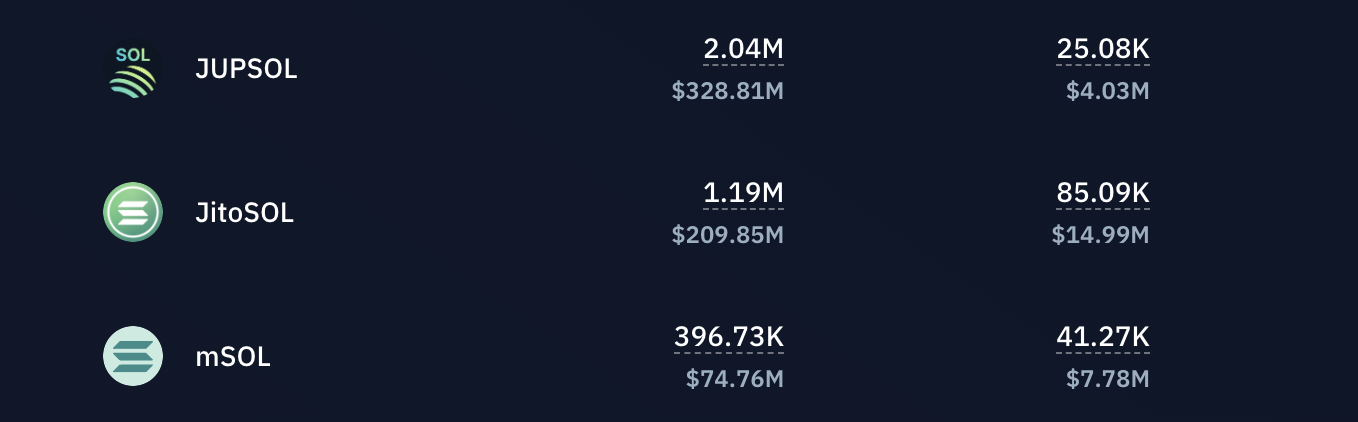Click the $14.99M USD value

coord(1101,236)
